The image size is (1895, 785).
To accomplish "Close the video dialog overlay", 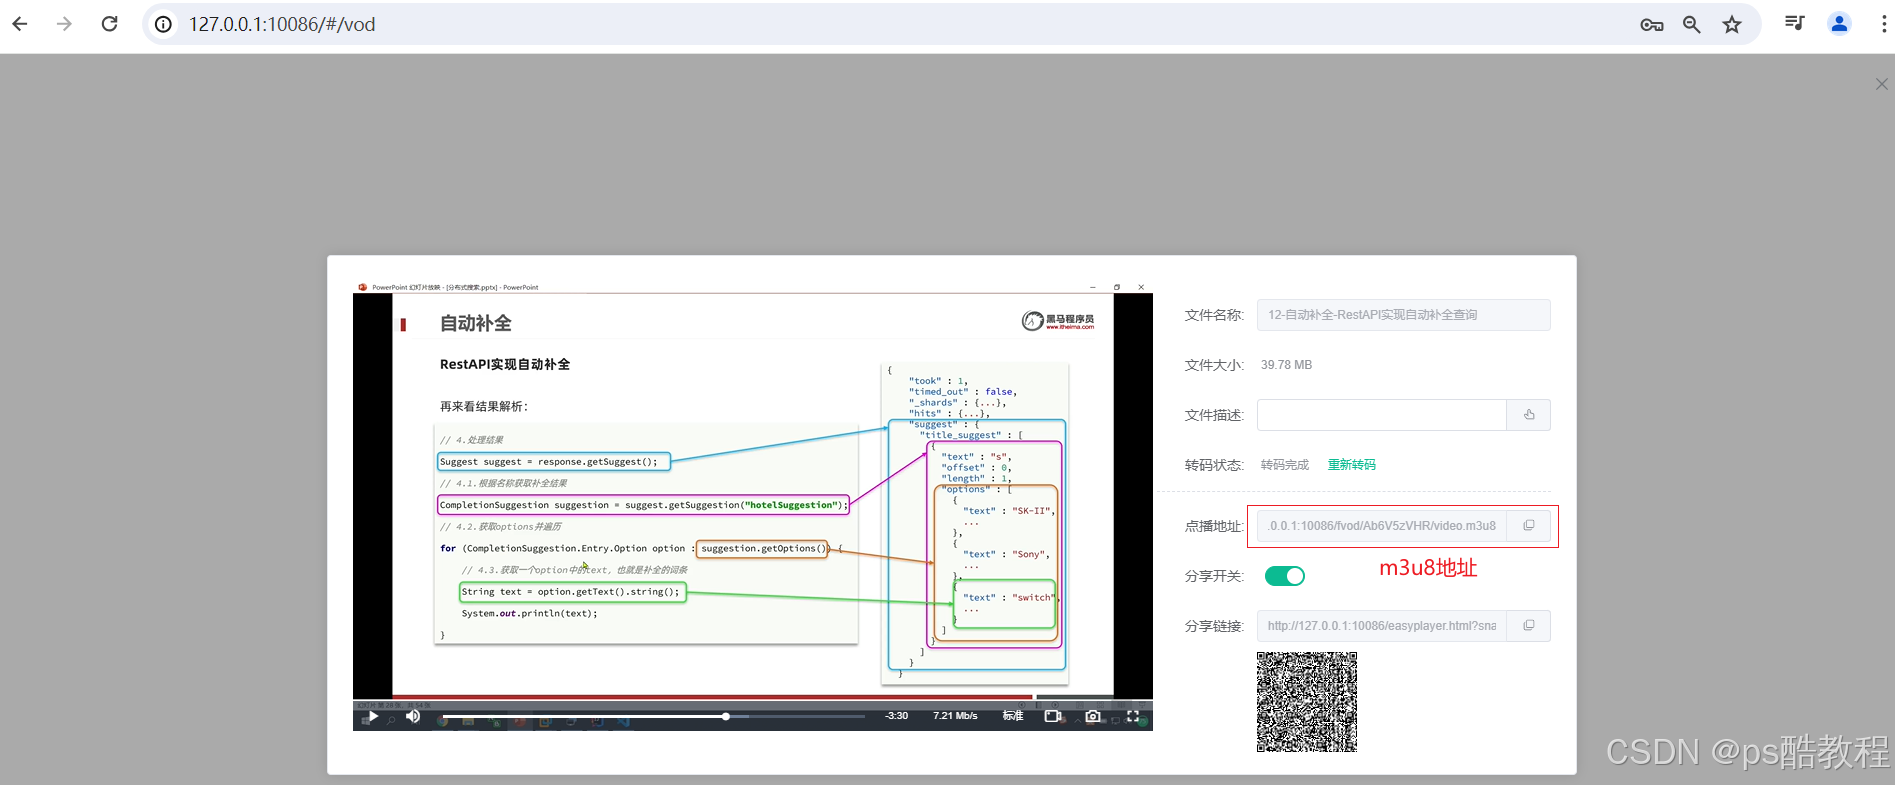I will coord(1881,84).
